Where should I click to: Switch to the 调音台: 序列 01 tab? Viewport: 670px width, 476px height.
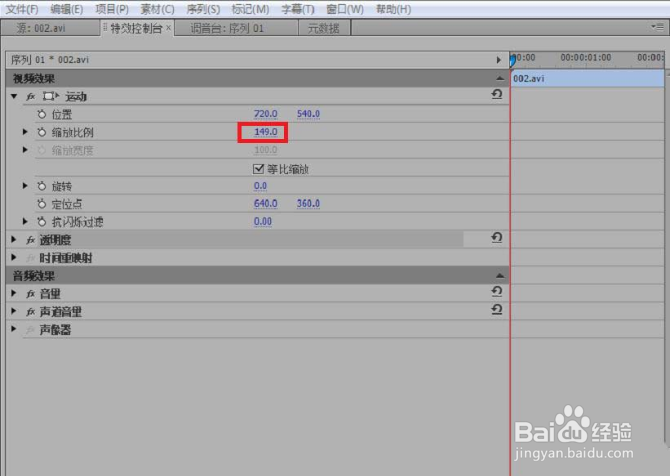click(x=236, y=28)
